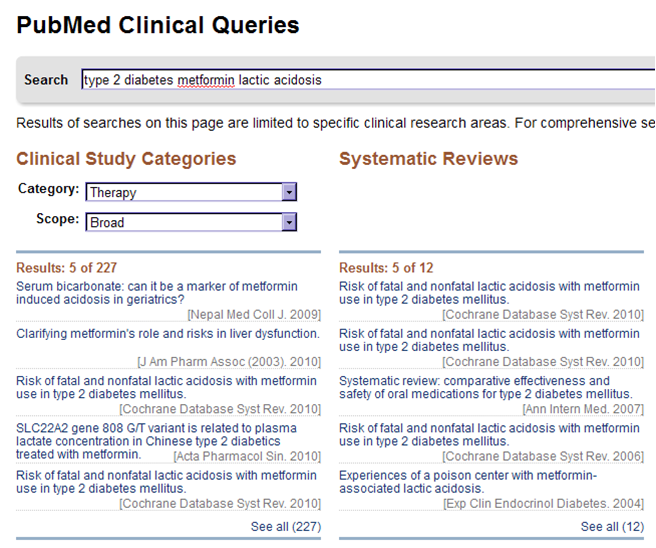Open third clinical study result on lactic acidosis

coord(166,387)
